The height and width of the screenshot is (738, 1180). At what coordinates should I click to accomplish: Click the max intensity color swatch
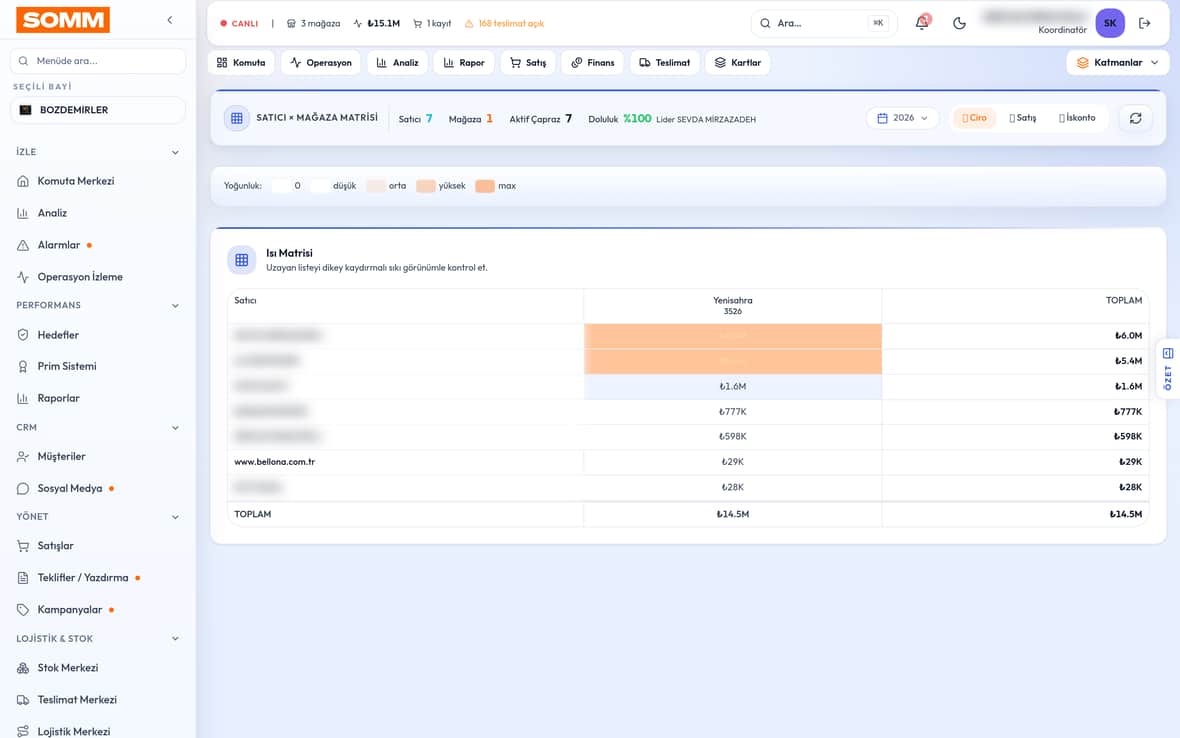(485, 186)
